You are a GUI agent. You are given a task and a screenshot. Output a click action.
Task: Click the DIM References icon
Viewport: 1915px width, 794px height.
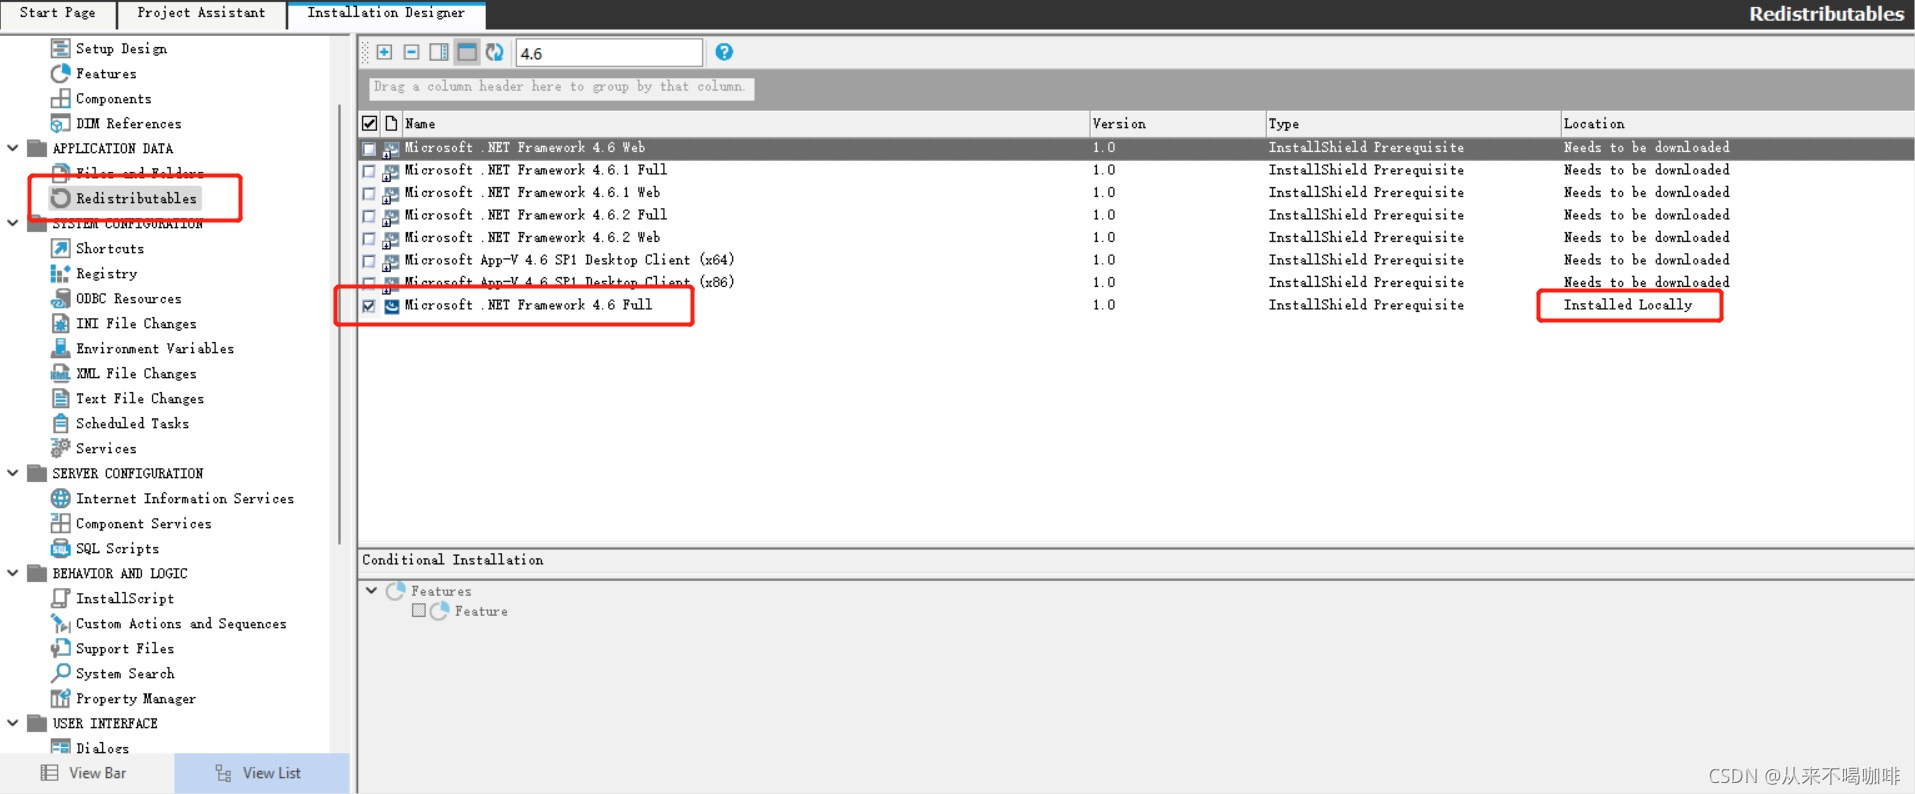click(60, 123)
